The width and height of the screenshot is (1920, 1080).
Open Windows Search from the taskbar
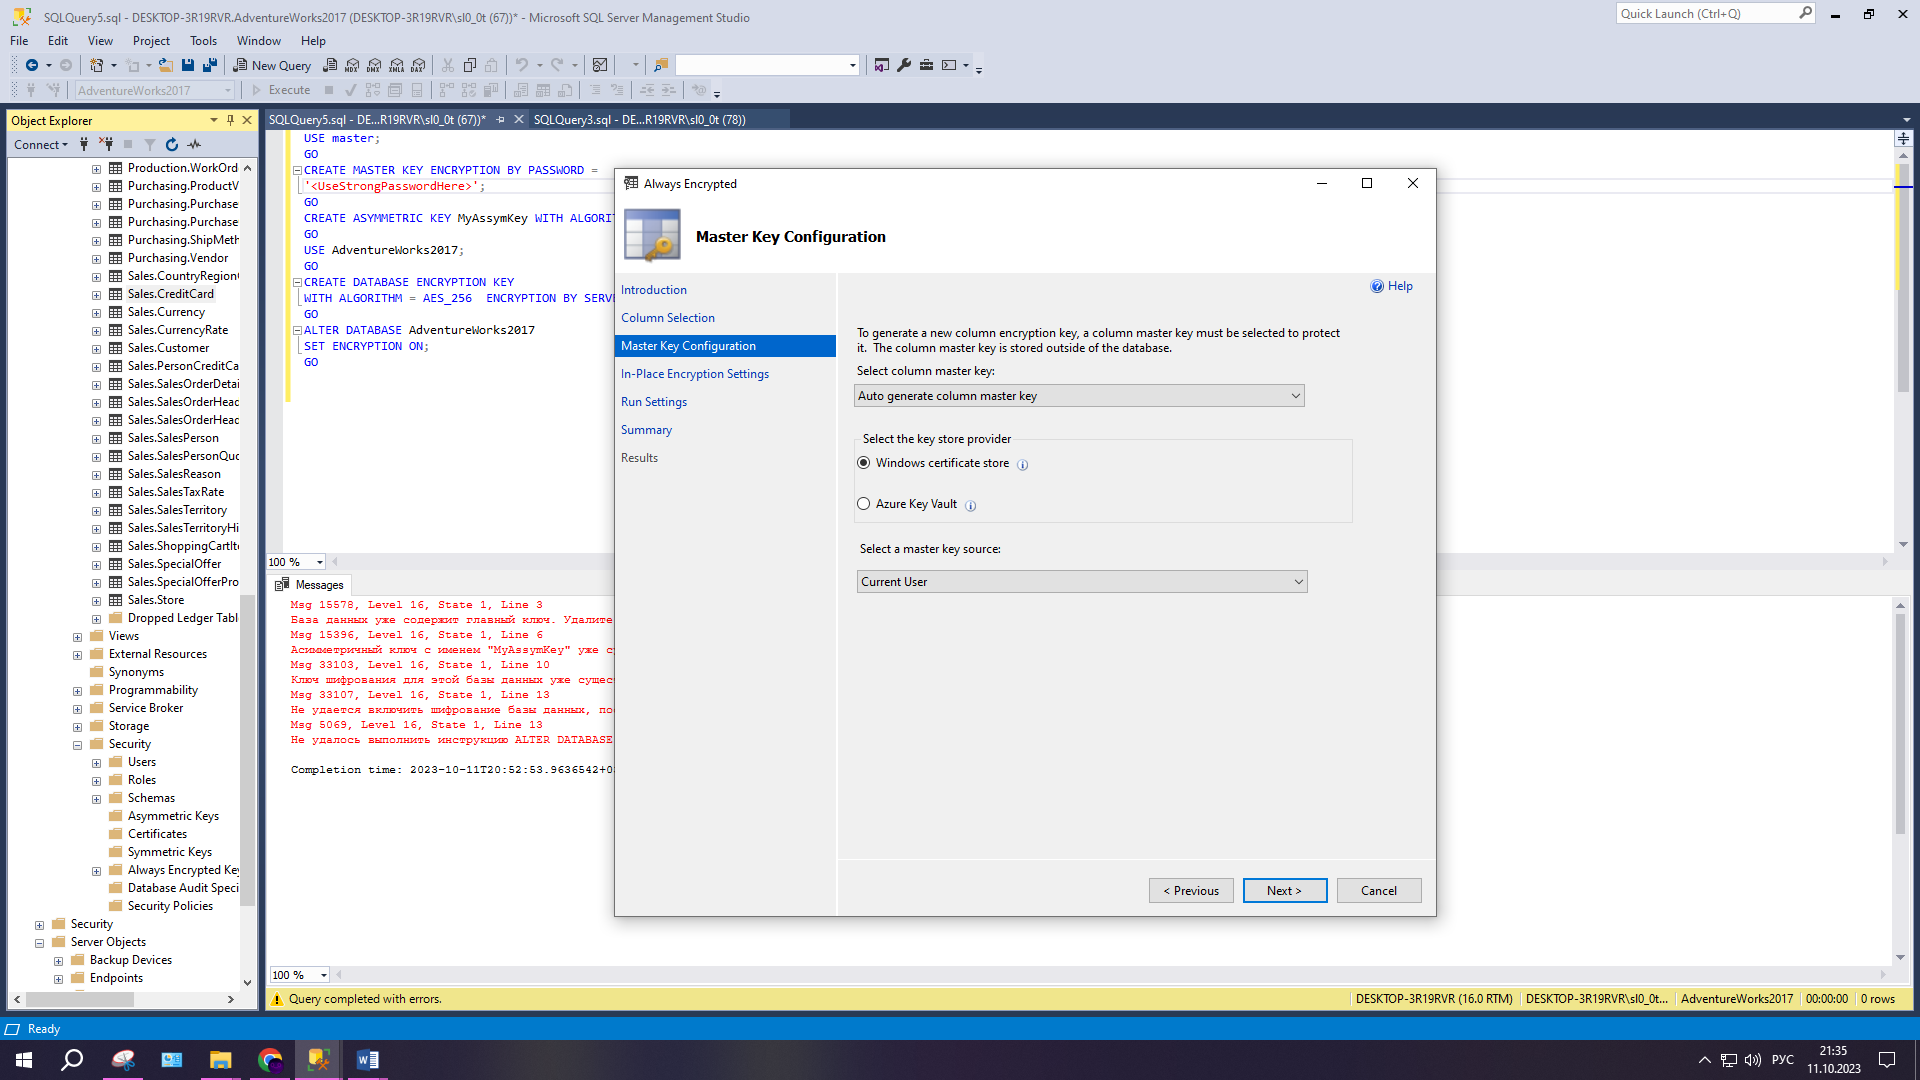[x=72, y=1060]
